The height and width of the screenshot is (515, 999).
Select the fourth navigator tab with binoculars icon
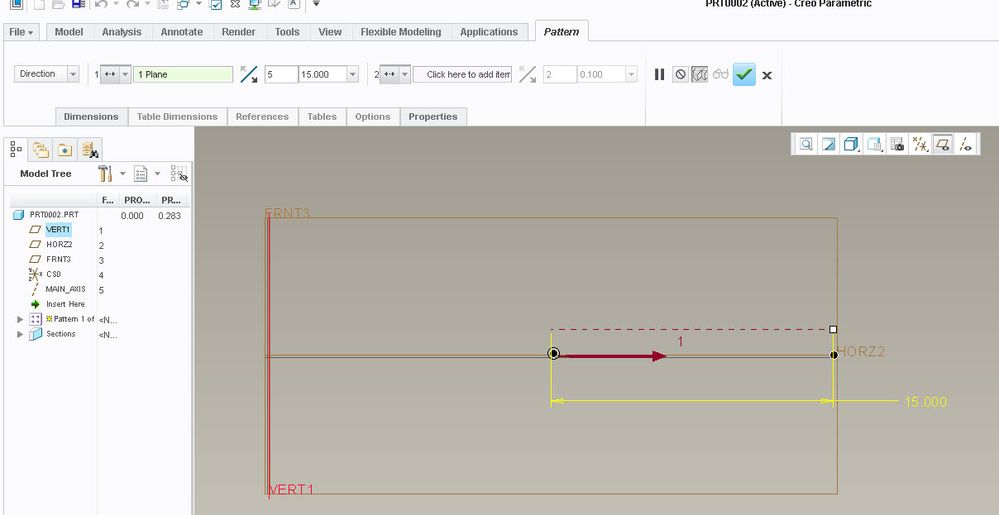pyautogui.click(x=90, y=150)
